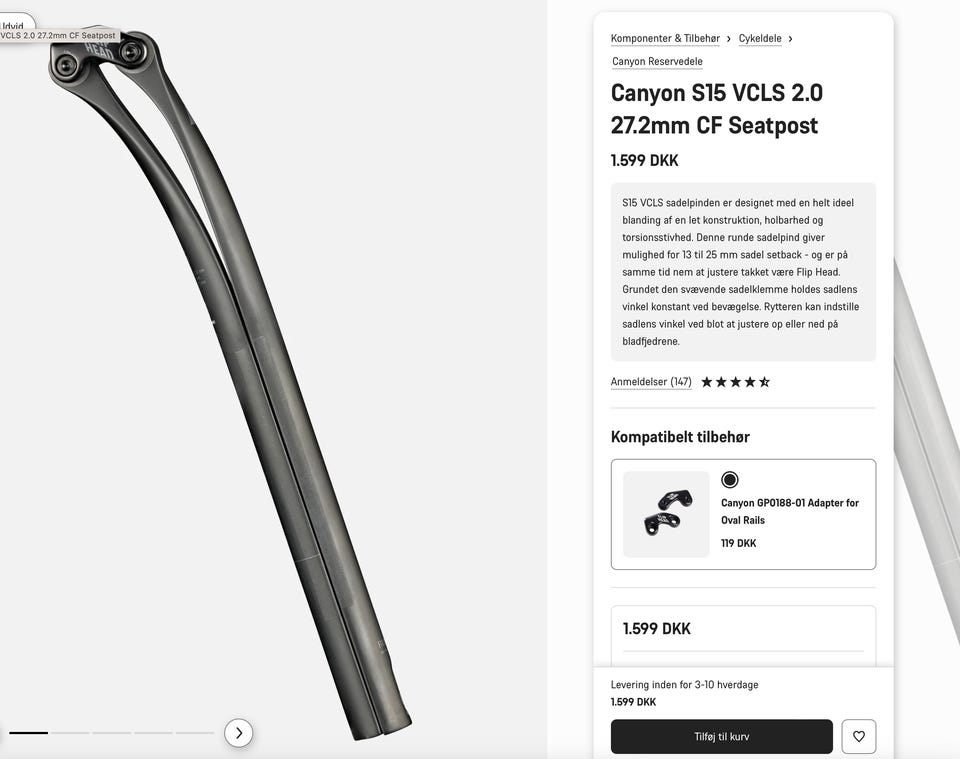
Task: Click the chevron after Komponenter & Tilbehør
Action: click(x=729, y=39)
